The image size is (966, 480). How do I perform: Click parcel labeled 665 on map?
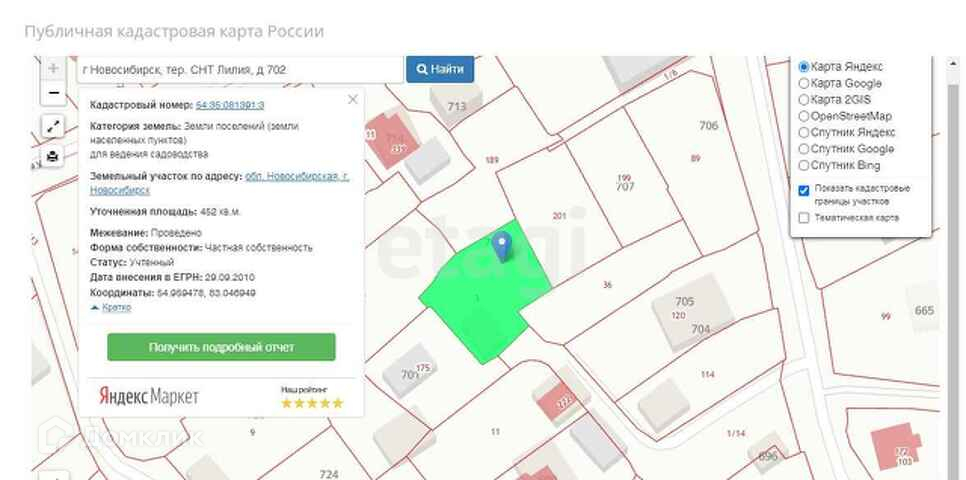pyautogui.click(x=924, y=311)
